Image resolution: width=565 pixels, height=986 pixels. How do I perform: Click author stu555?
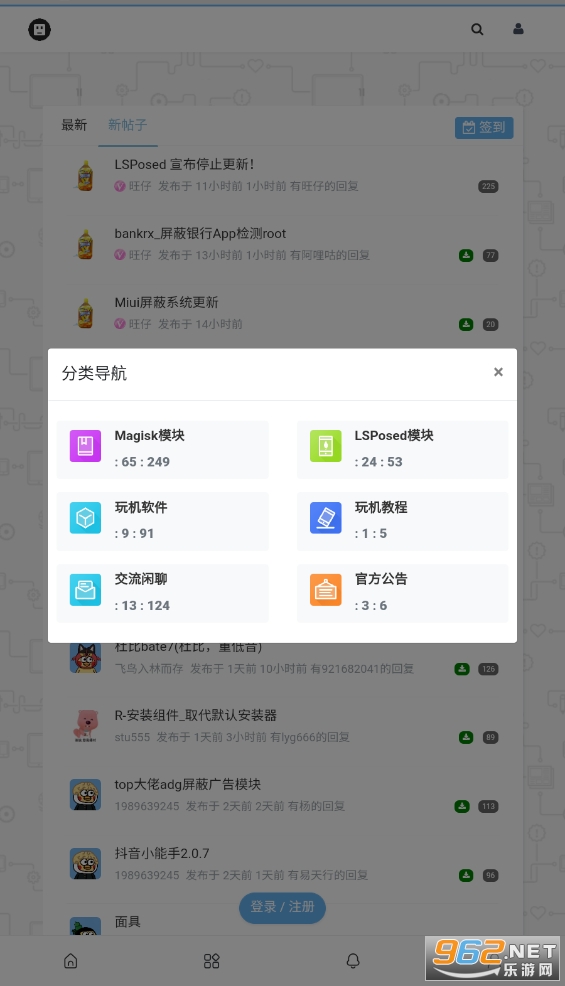(132, 737)
